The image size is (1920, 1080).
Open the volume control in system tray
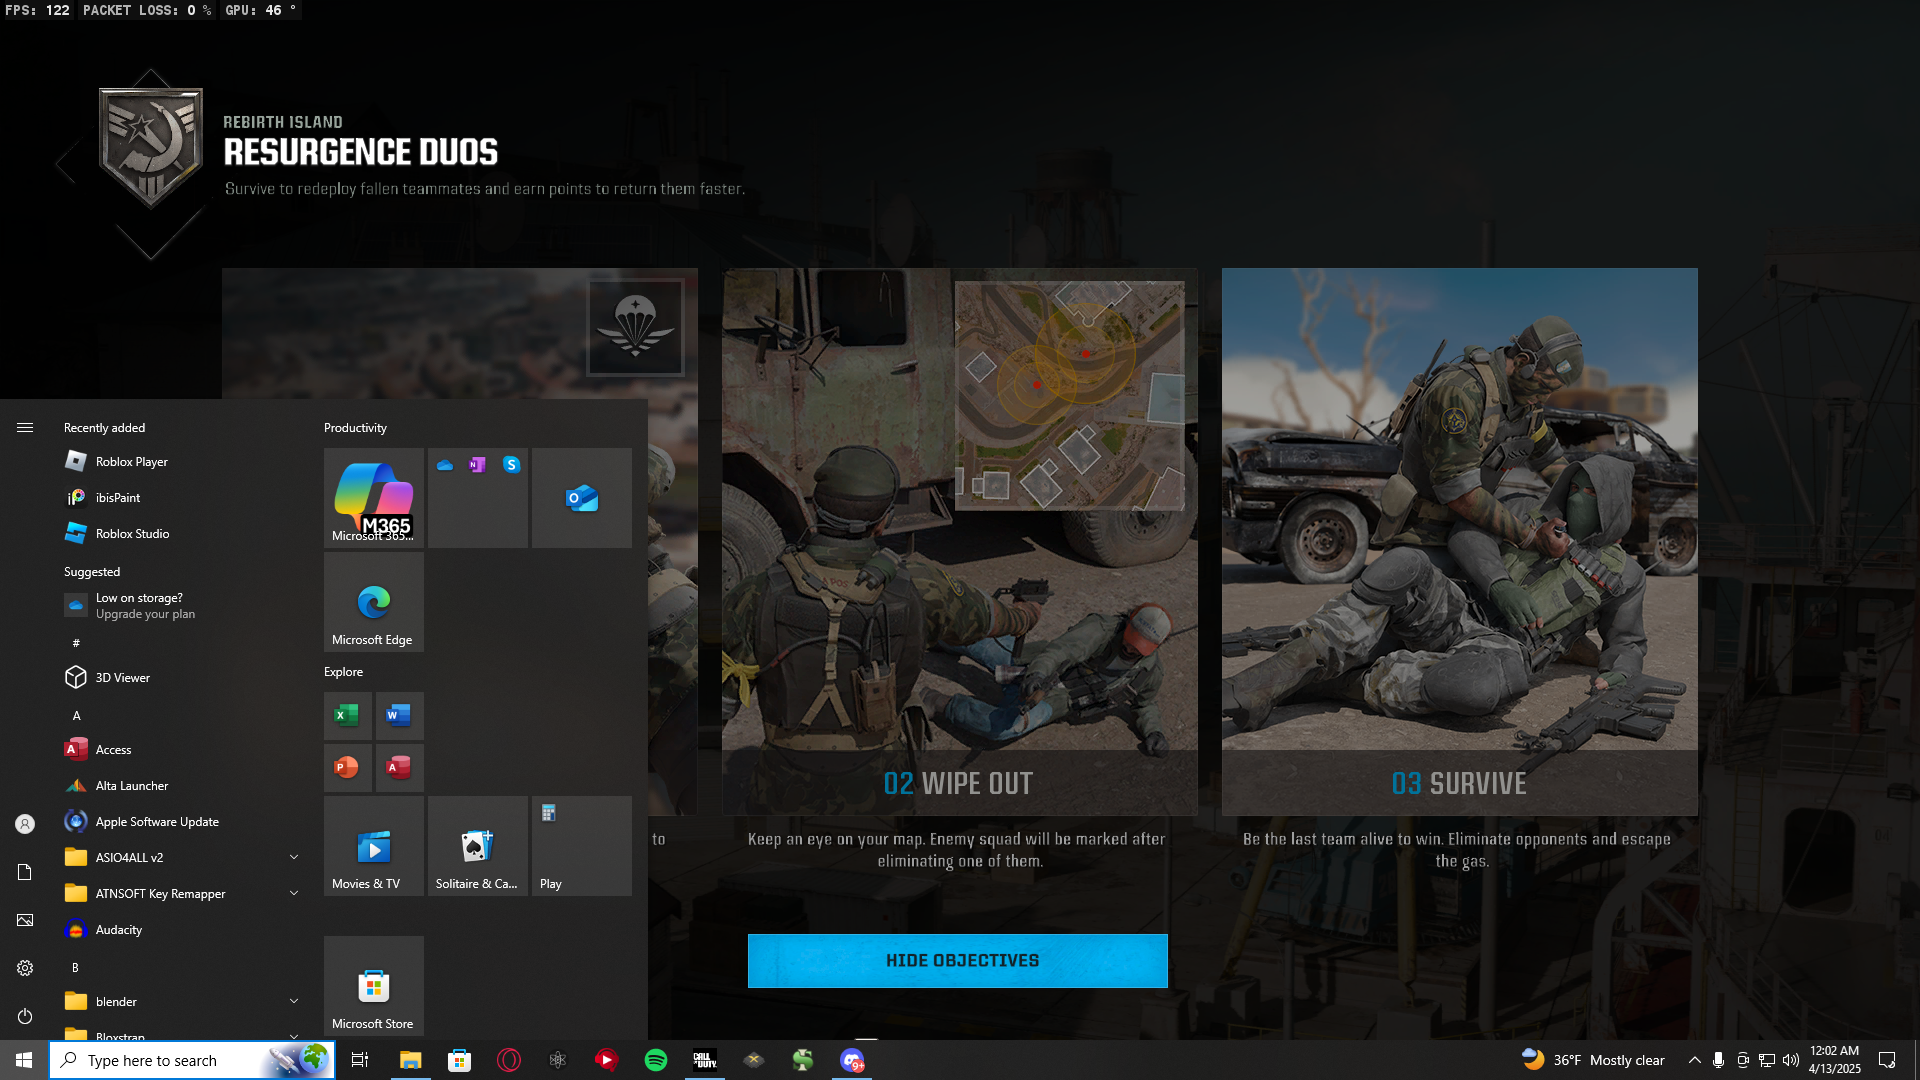[x=1791, y=1060]
